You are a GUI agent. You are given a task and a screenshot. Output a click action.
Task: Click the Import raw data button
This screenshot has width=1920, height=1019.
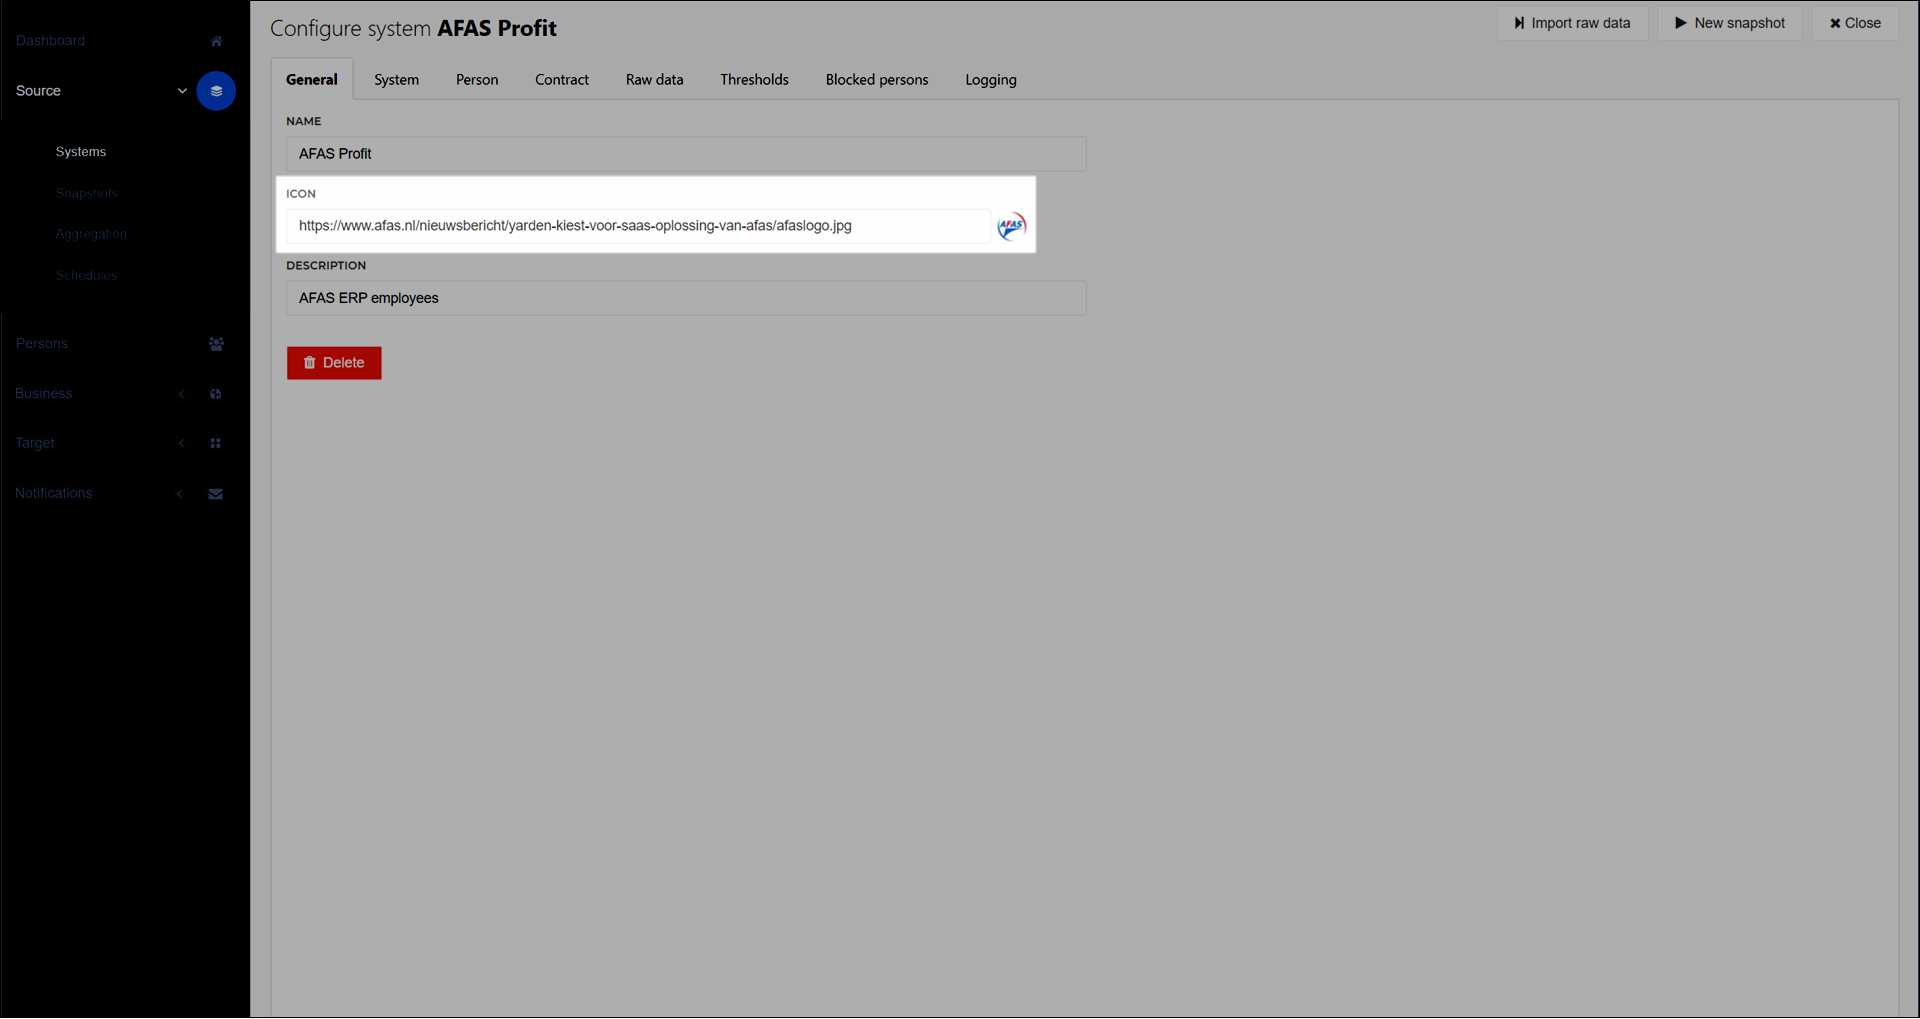point(1573,23)
